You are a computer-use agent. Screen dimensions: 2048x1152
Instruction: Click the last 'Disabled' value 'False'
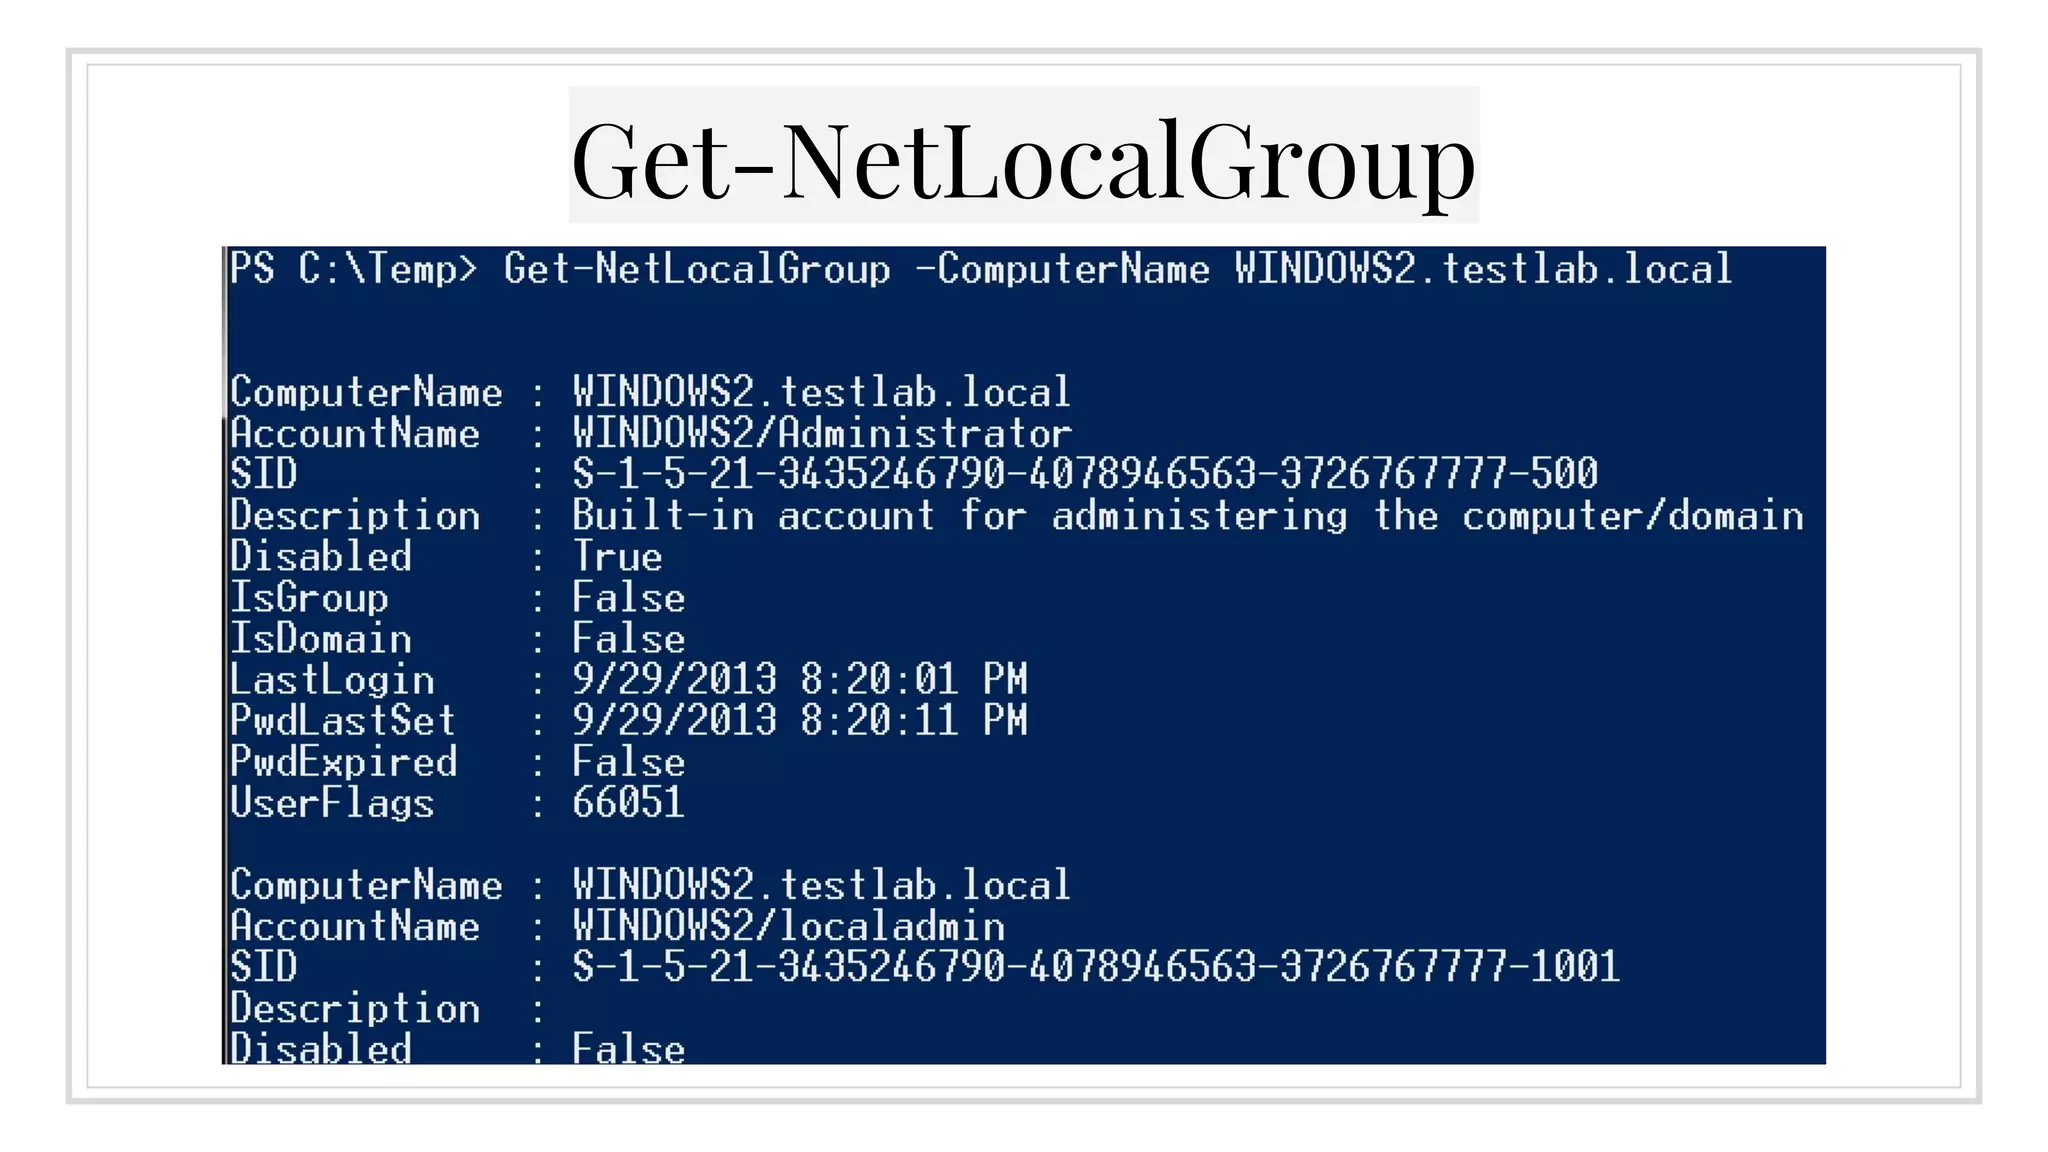point(628,1049)
